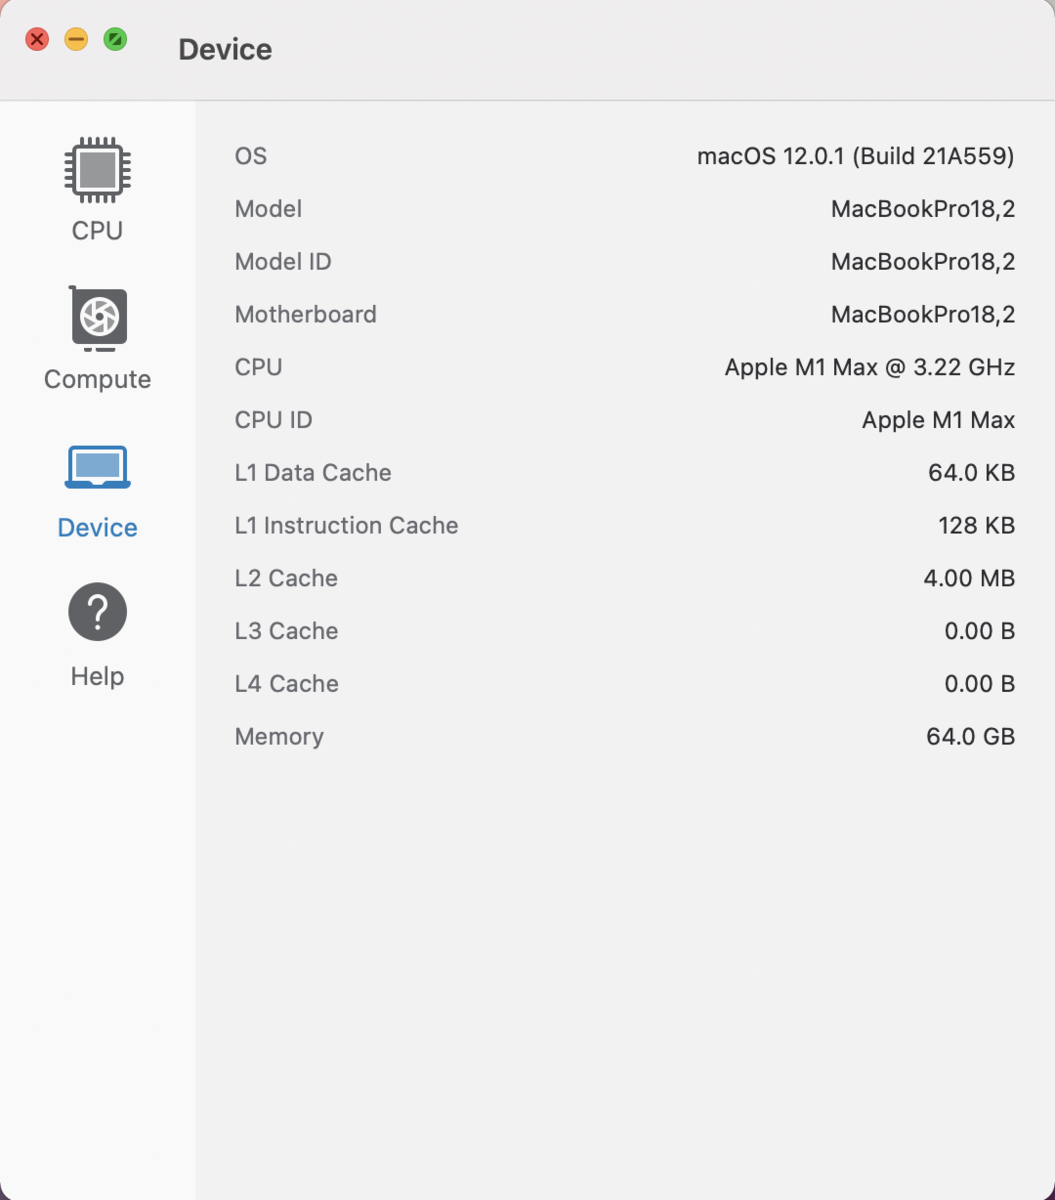Close the Device window with red button
This screenshot has width=1055, height=1200.
(37, 40)
